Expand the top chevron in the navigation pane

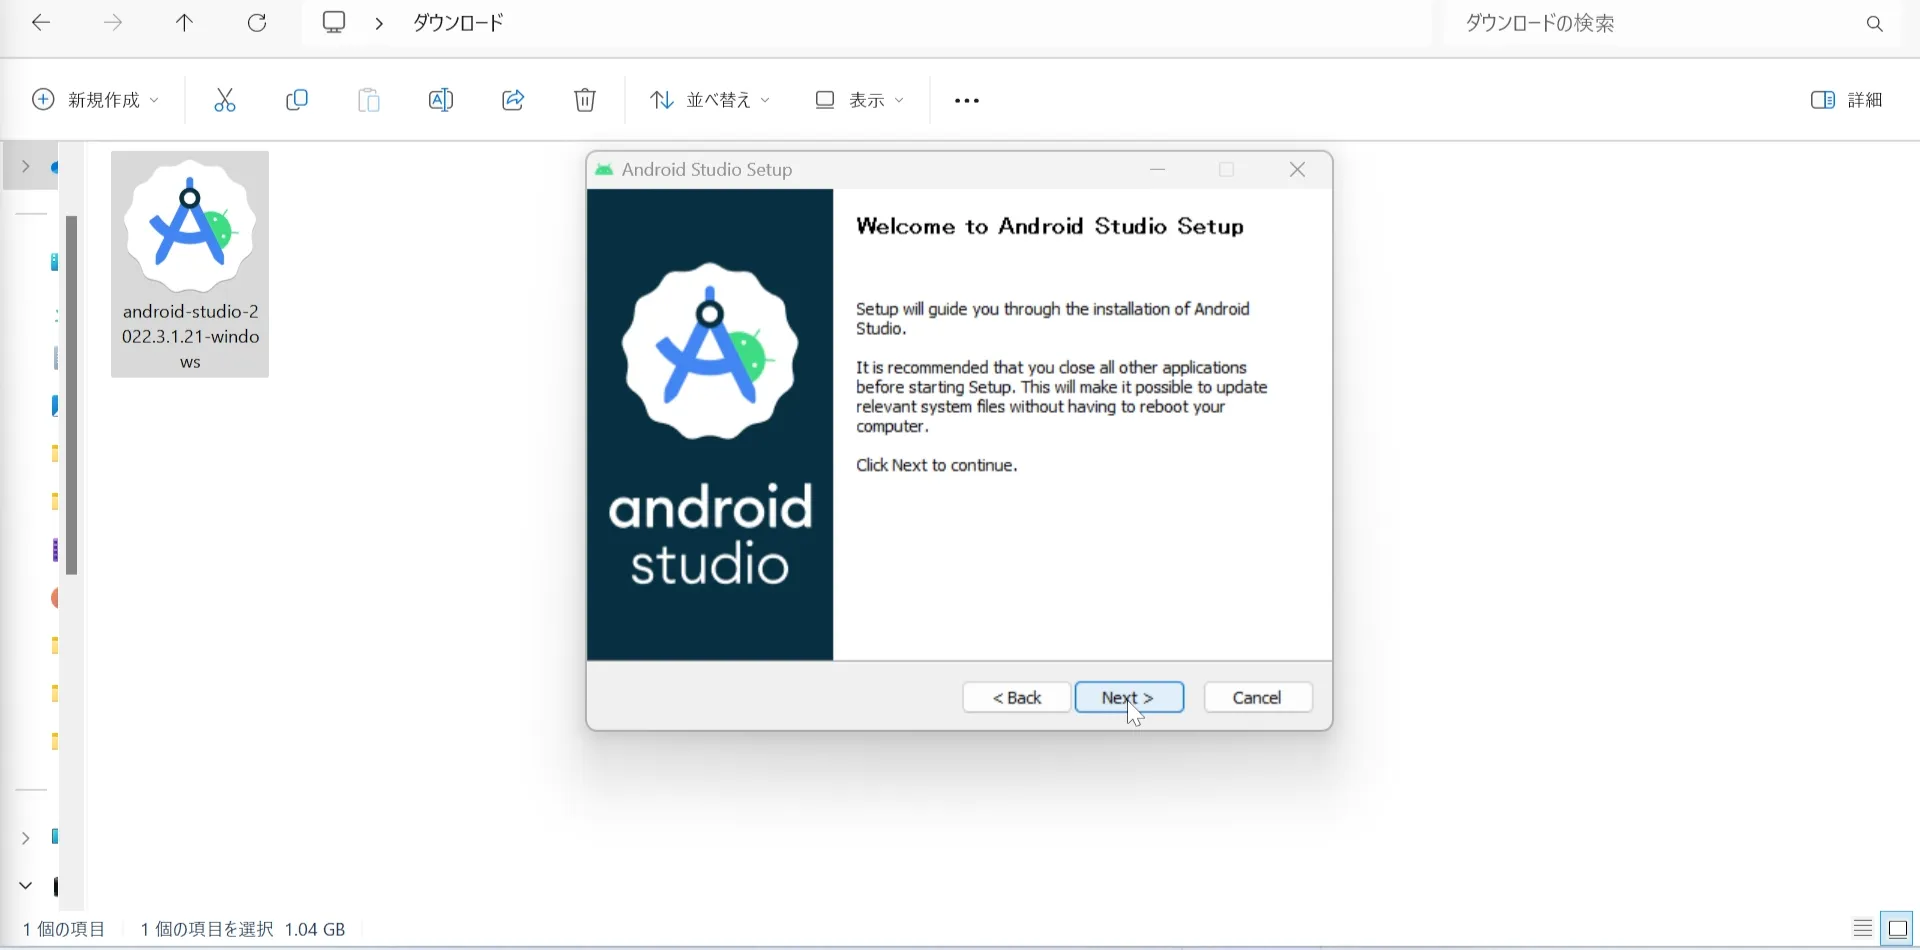click(25, 167)
